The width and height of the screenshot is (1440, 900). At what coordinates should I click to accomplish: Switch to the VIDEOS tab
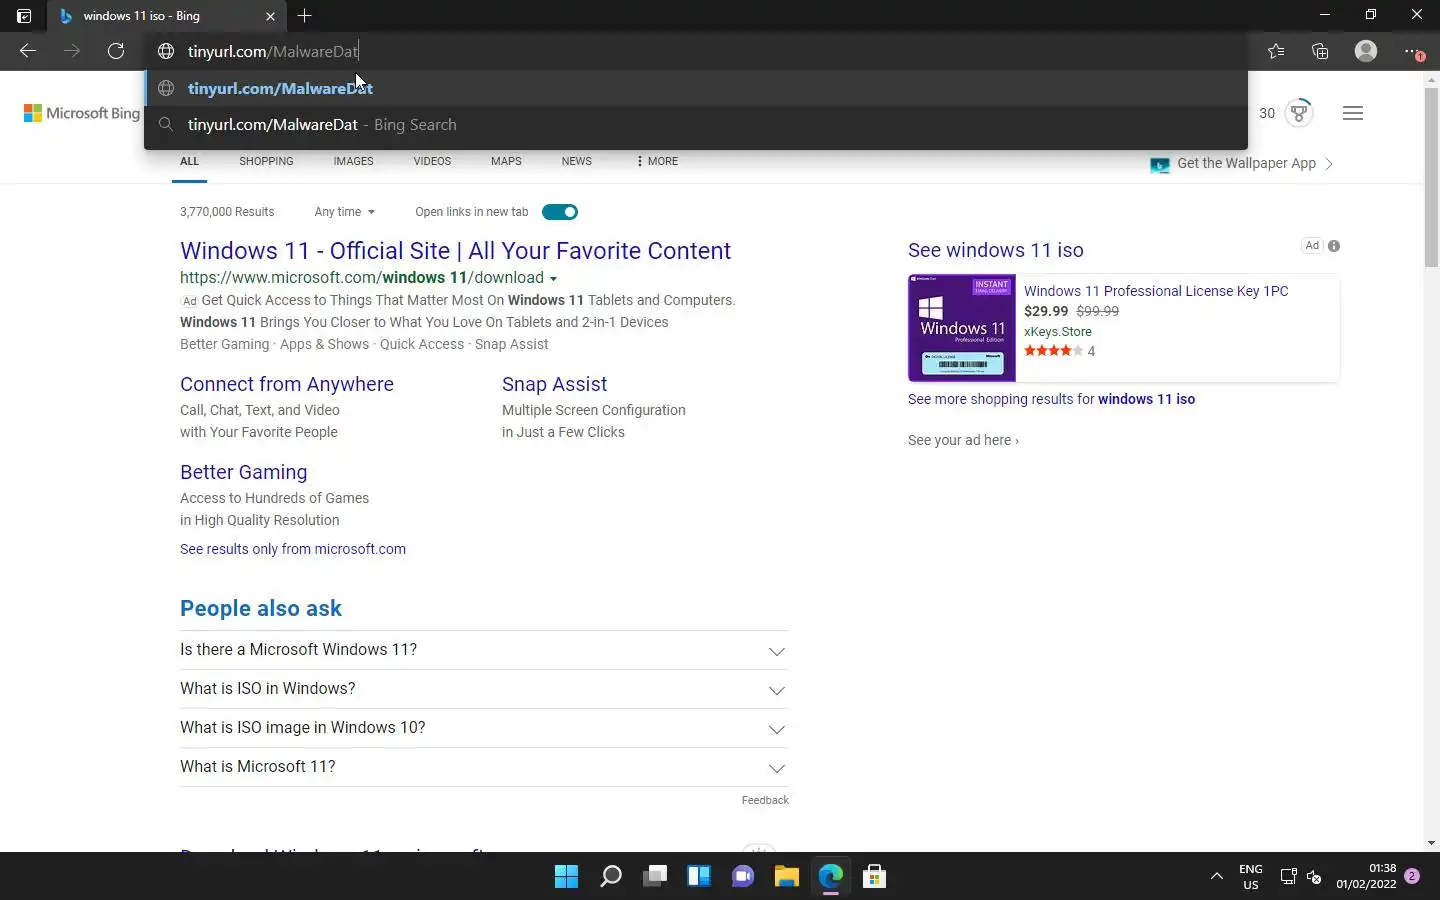pyautogui.click(x=432, y=161)
